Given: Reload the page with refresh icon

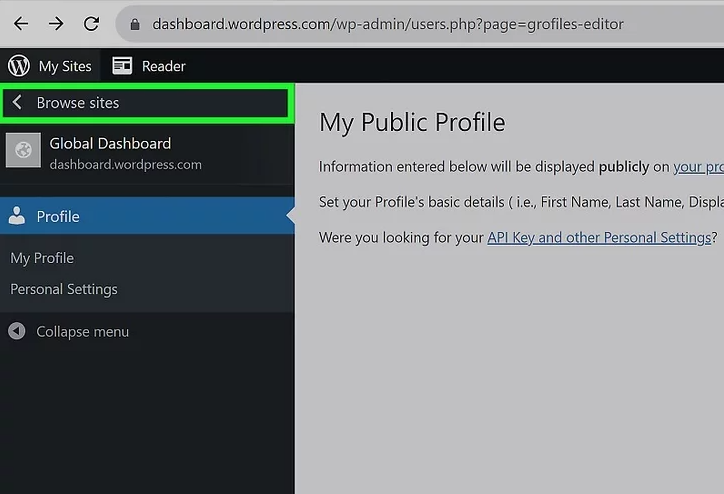Looking at the screenshot, I should (x=91, y=24).
